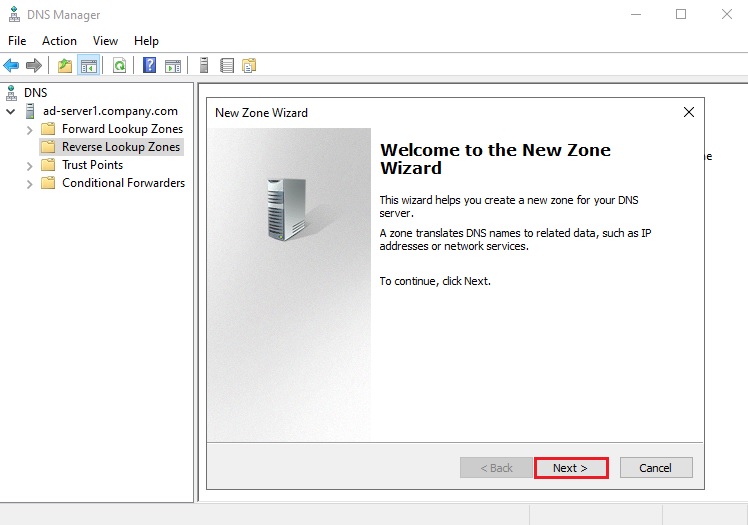Click the Refresh toolbar icon
Image resolution: width=748 pixels, height=525 pixels.
pos(119,66)
